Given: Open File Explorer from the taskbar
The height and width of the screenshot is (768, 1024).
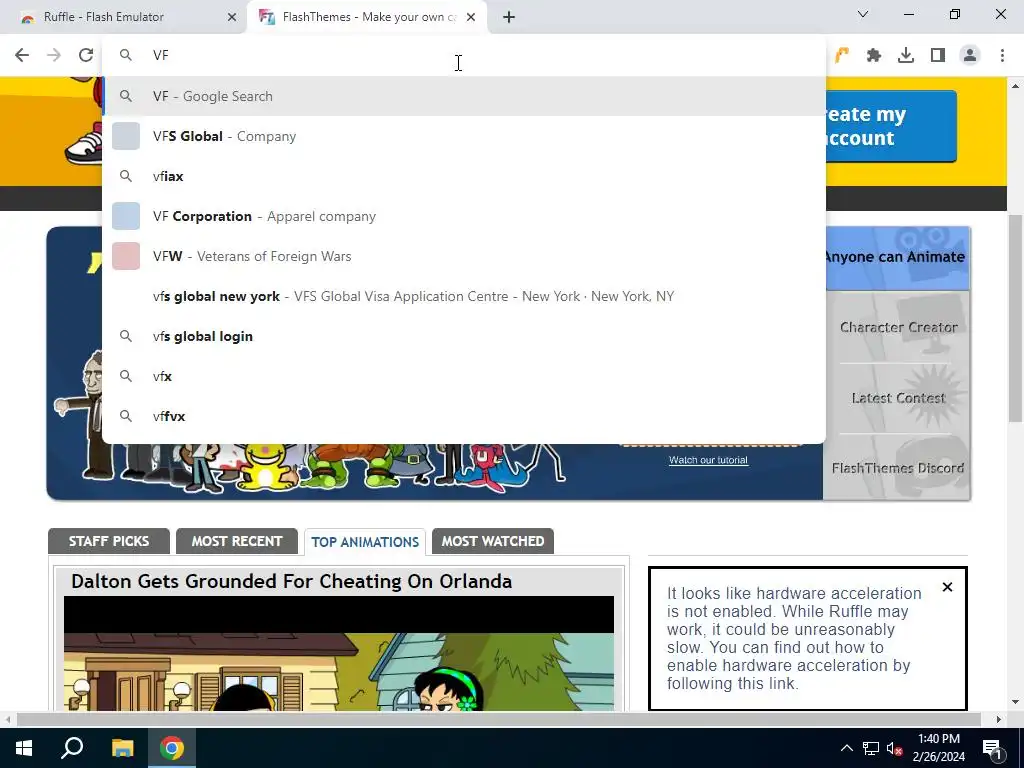Looking at the screenshot, I should pyautogui.click(x=122, y=748).
